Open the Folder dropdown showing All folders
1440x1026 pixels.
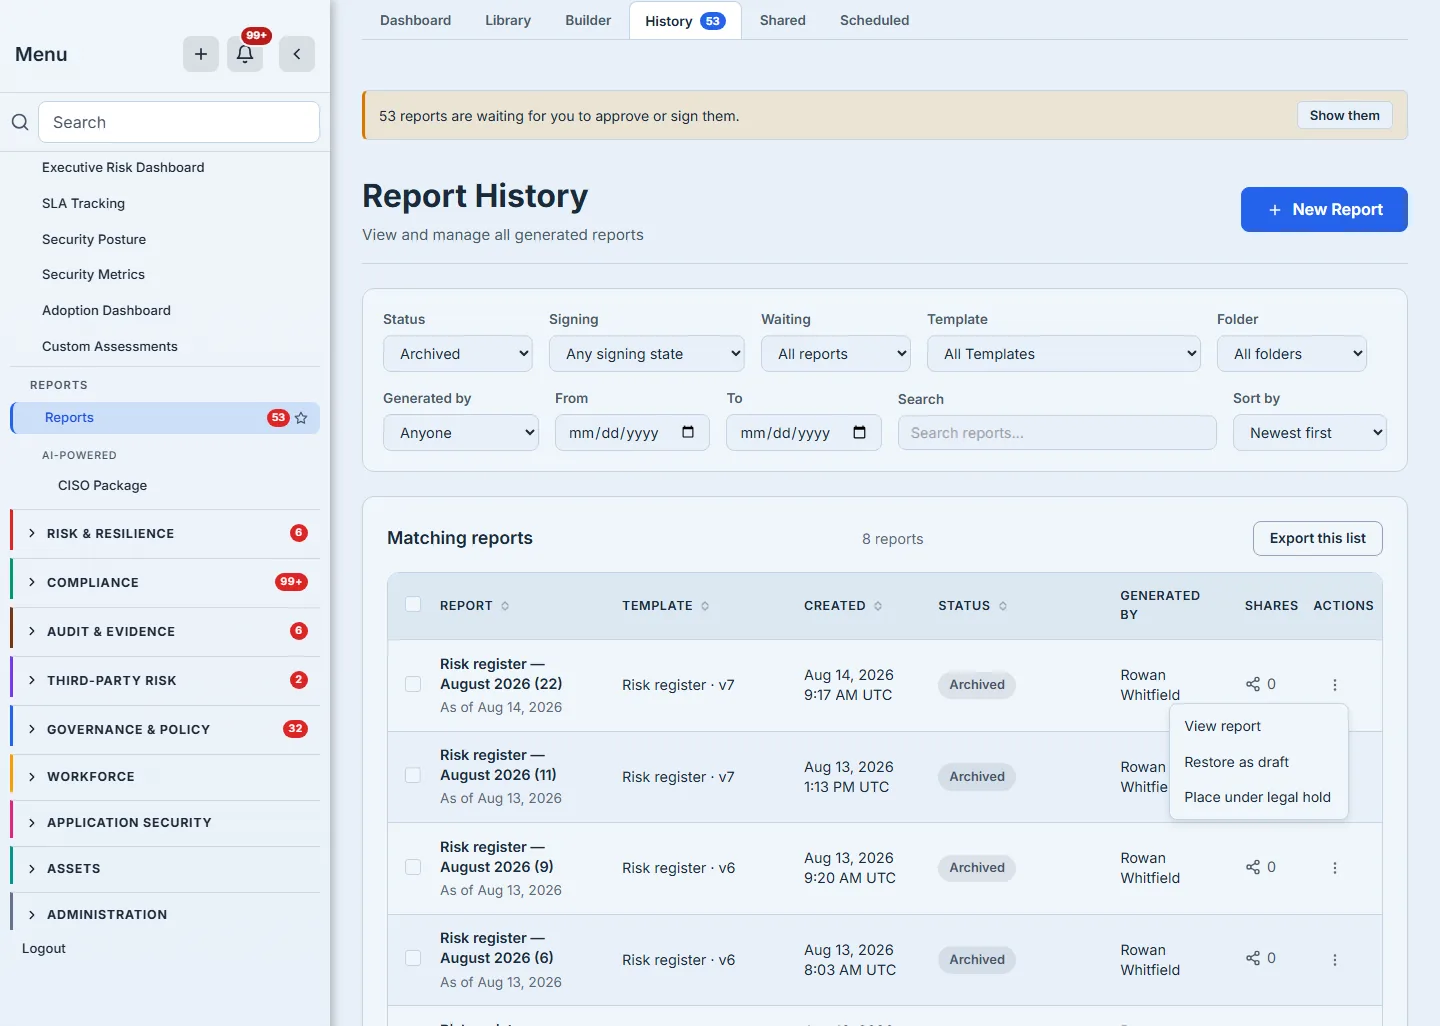tap(1292, 354)
